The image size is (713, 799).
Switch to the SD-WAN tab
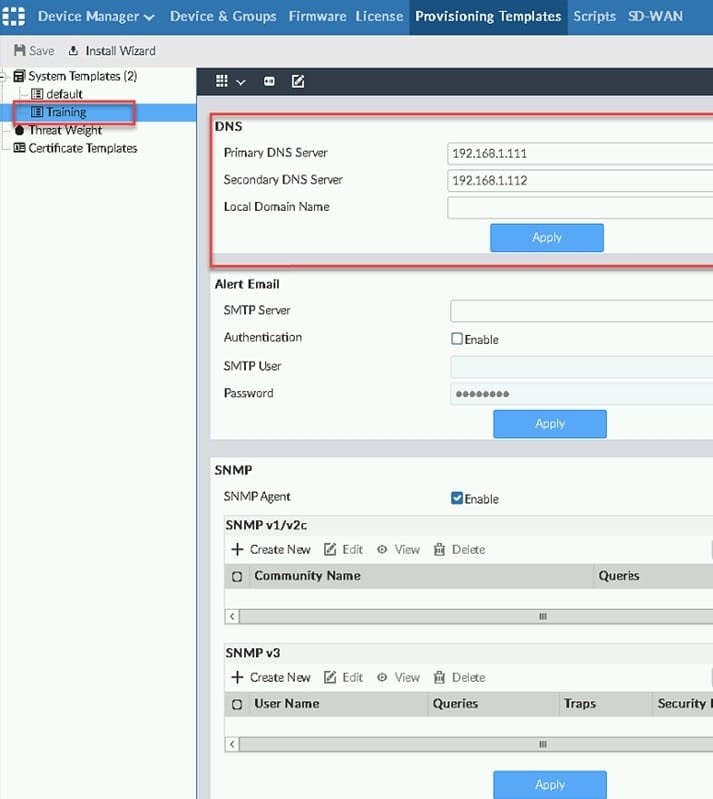pos(655,16)
